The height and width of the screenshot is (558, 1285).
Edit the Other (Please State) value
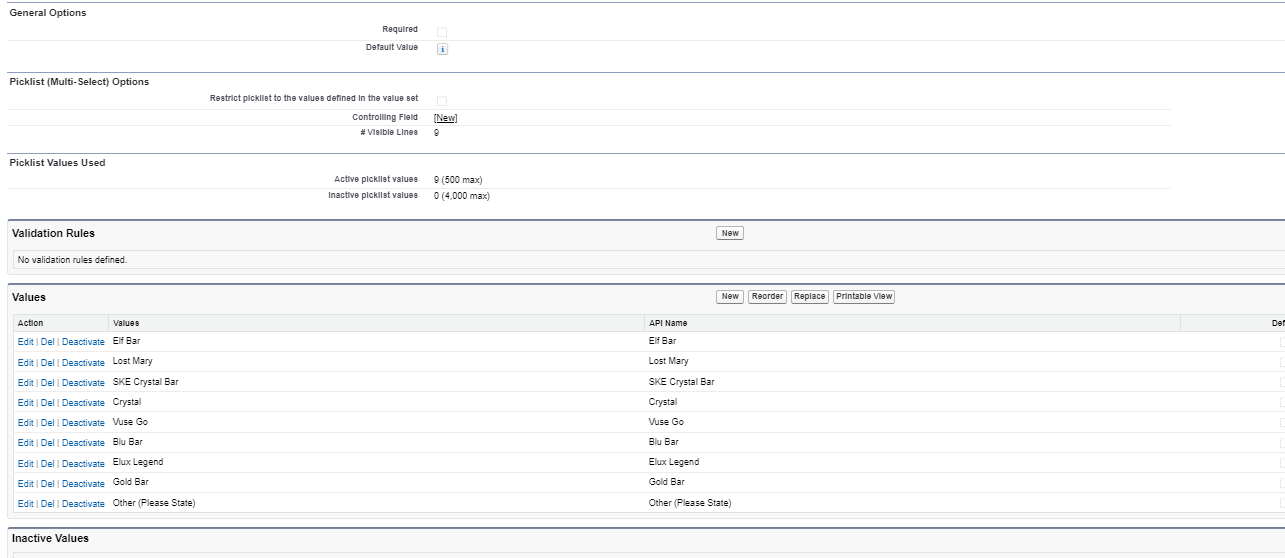click(26, 504)
